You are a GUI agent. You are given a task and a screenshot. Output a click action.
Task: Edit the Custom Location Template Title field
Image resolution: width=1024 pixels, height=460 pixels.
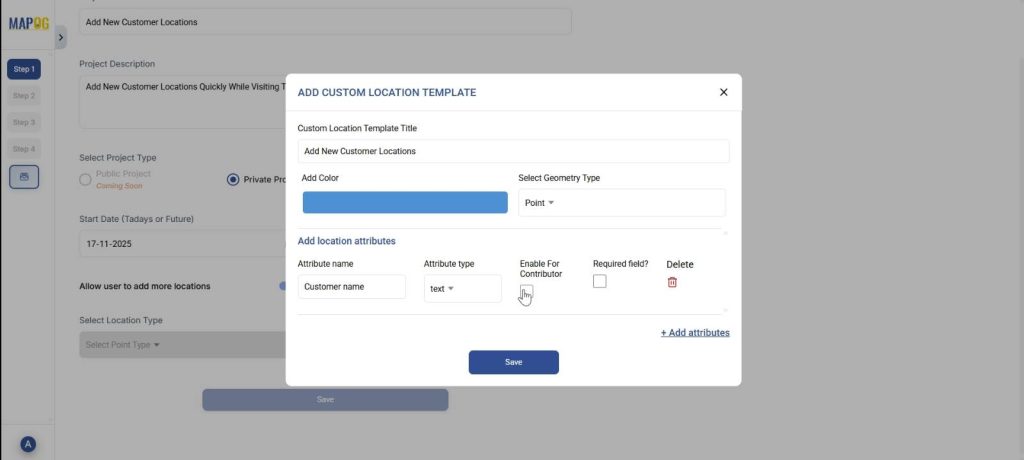[x=513, y=151]
